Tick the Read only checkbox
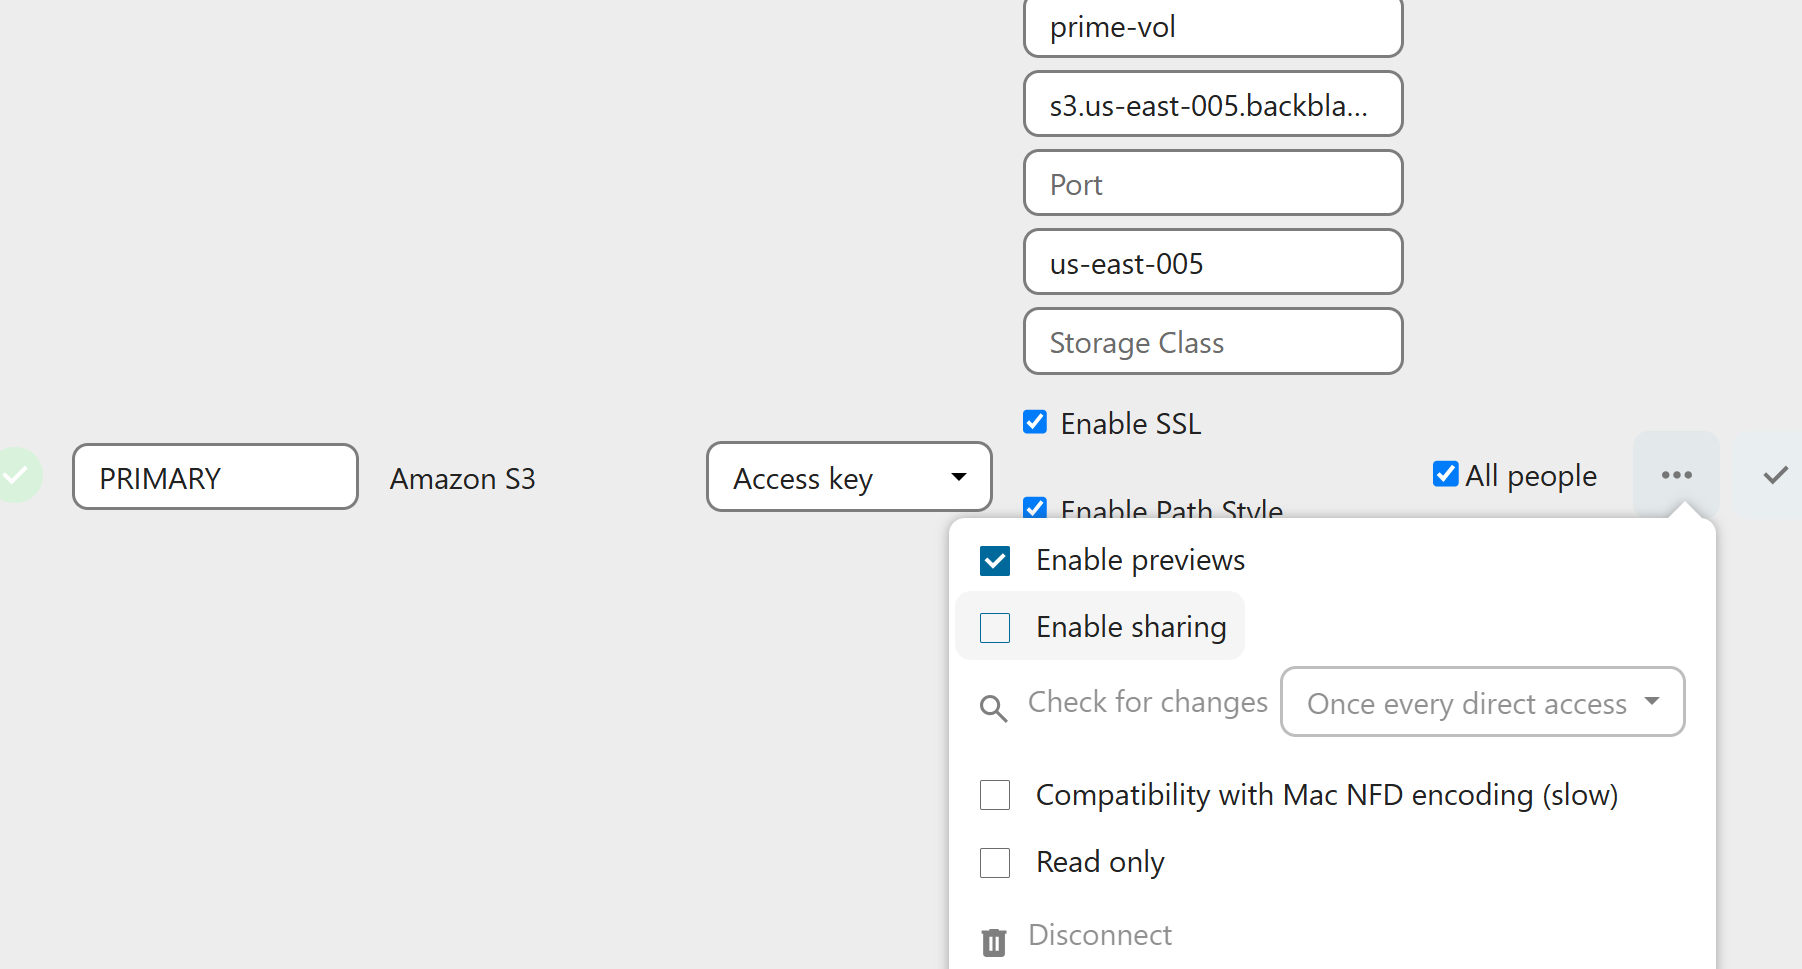The height and width of the screenshot is (969, 1802). point(995,862)
